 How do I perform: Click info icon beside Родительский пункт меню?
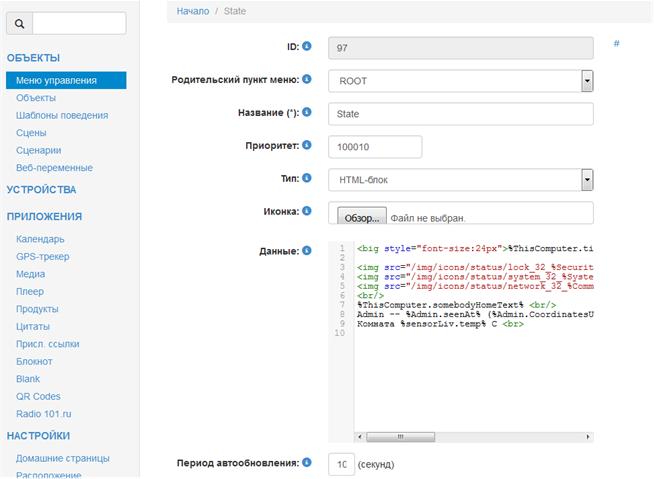(x=306, y=79)
